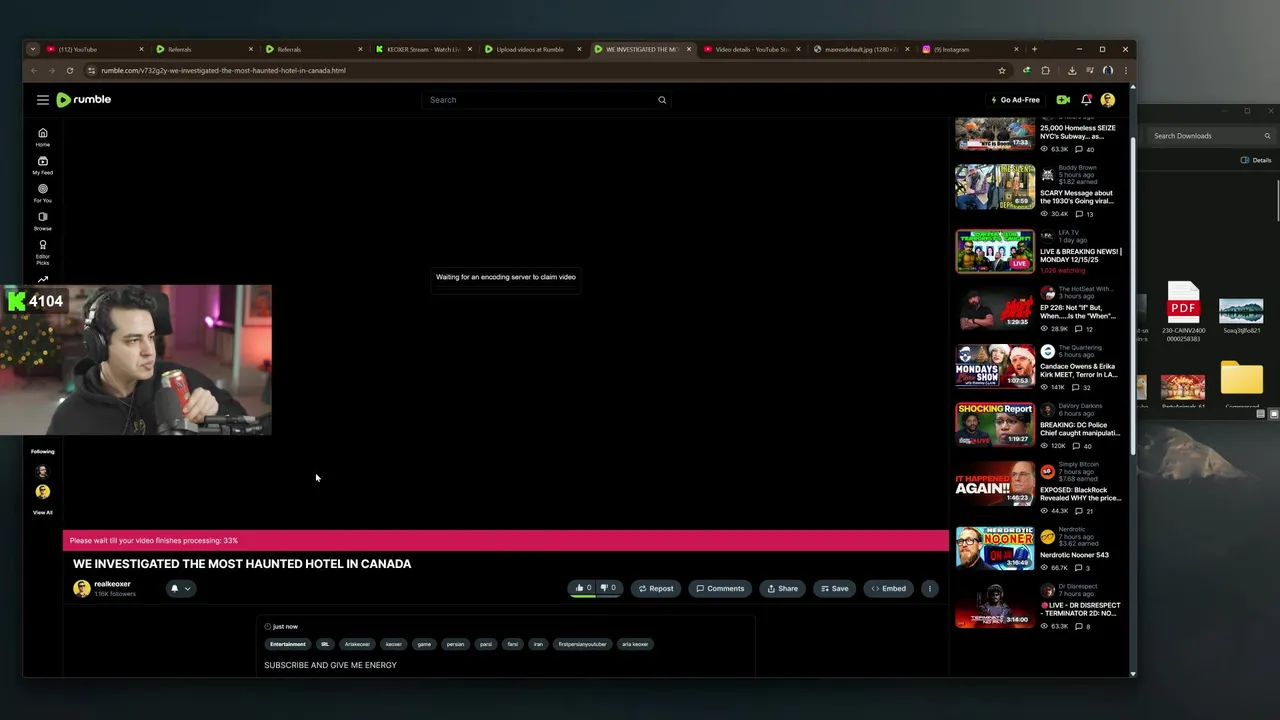Open the profile avatar menu
Screen dimensions: 1280x720
coord(1108,100)
